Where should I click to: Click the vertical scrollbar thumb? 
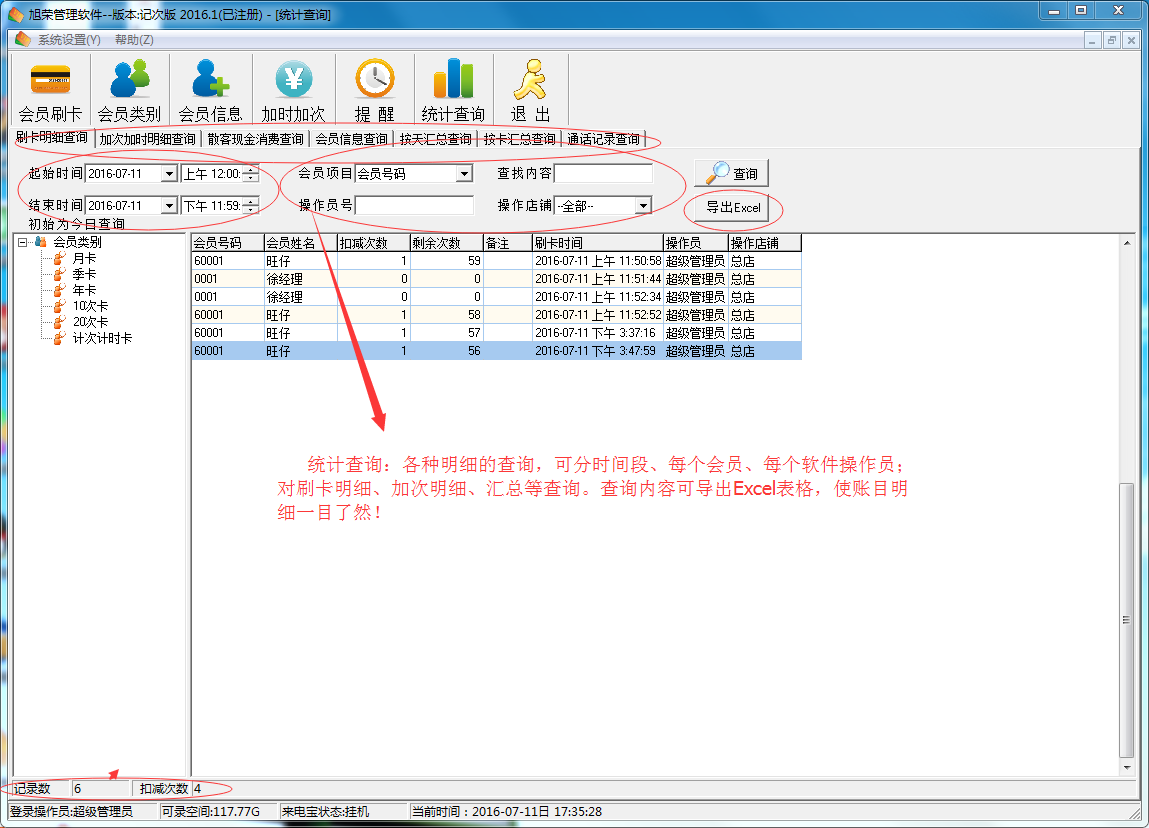[x=1126, y=620]
